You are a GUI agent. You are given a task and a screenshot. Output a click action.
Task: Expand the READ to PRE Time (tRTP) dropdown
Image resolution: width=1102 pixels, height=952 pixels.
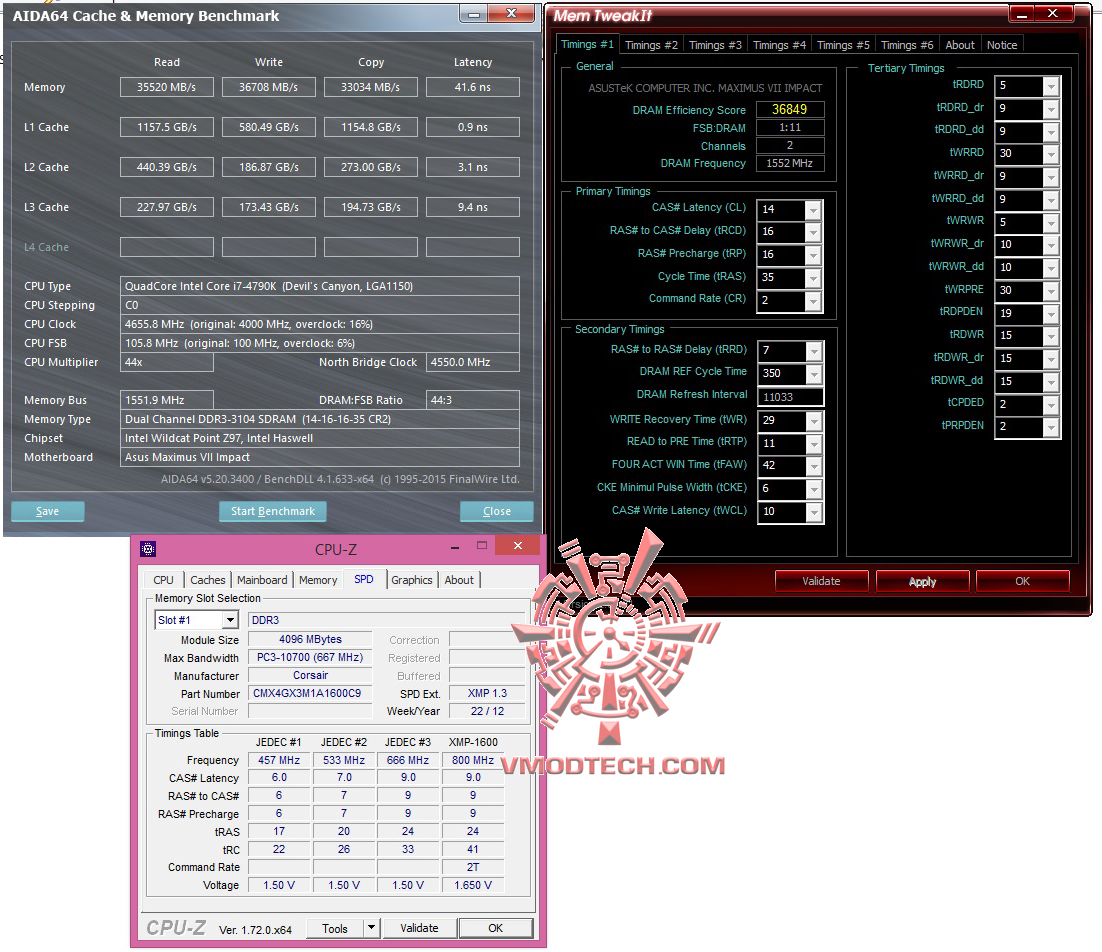coord(813,444)
